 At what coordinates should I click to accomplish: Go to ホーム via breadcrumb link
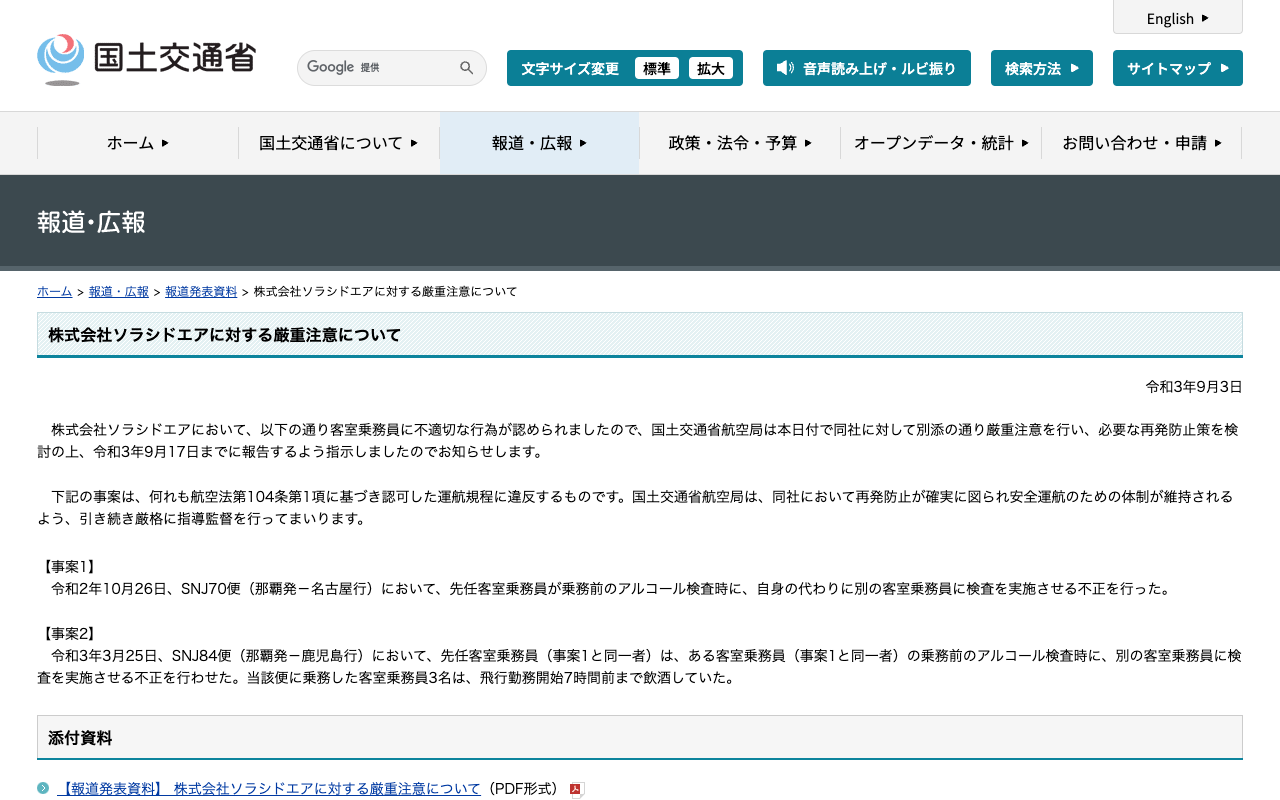(x=54, y=292)
